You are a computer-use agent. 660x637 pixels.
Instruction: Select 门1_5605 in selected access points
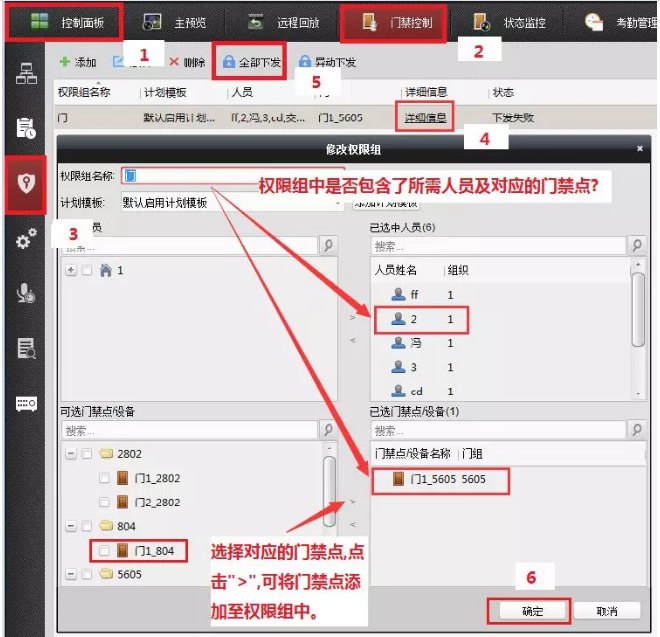coord(440,480)
